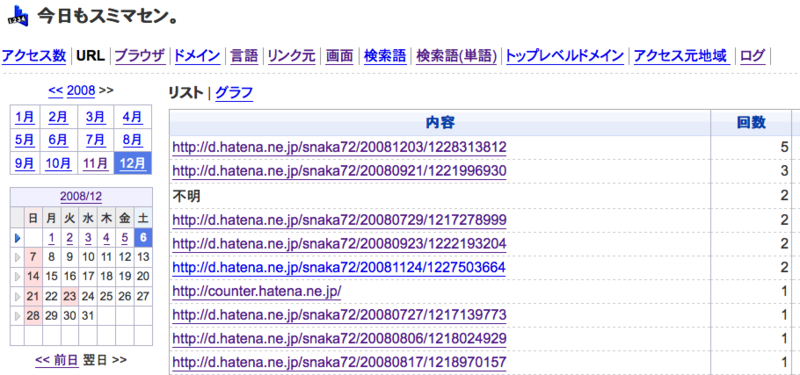Screen dimensions: 800x375
Task: Open URL ending 20080817/1218970157
Action: click(x=339, y=363)
